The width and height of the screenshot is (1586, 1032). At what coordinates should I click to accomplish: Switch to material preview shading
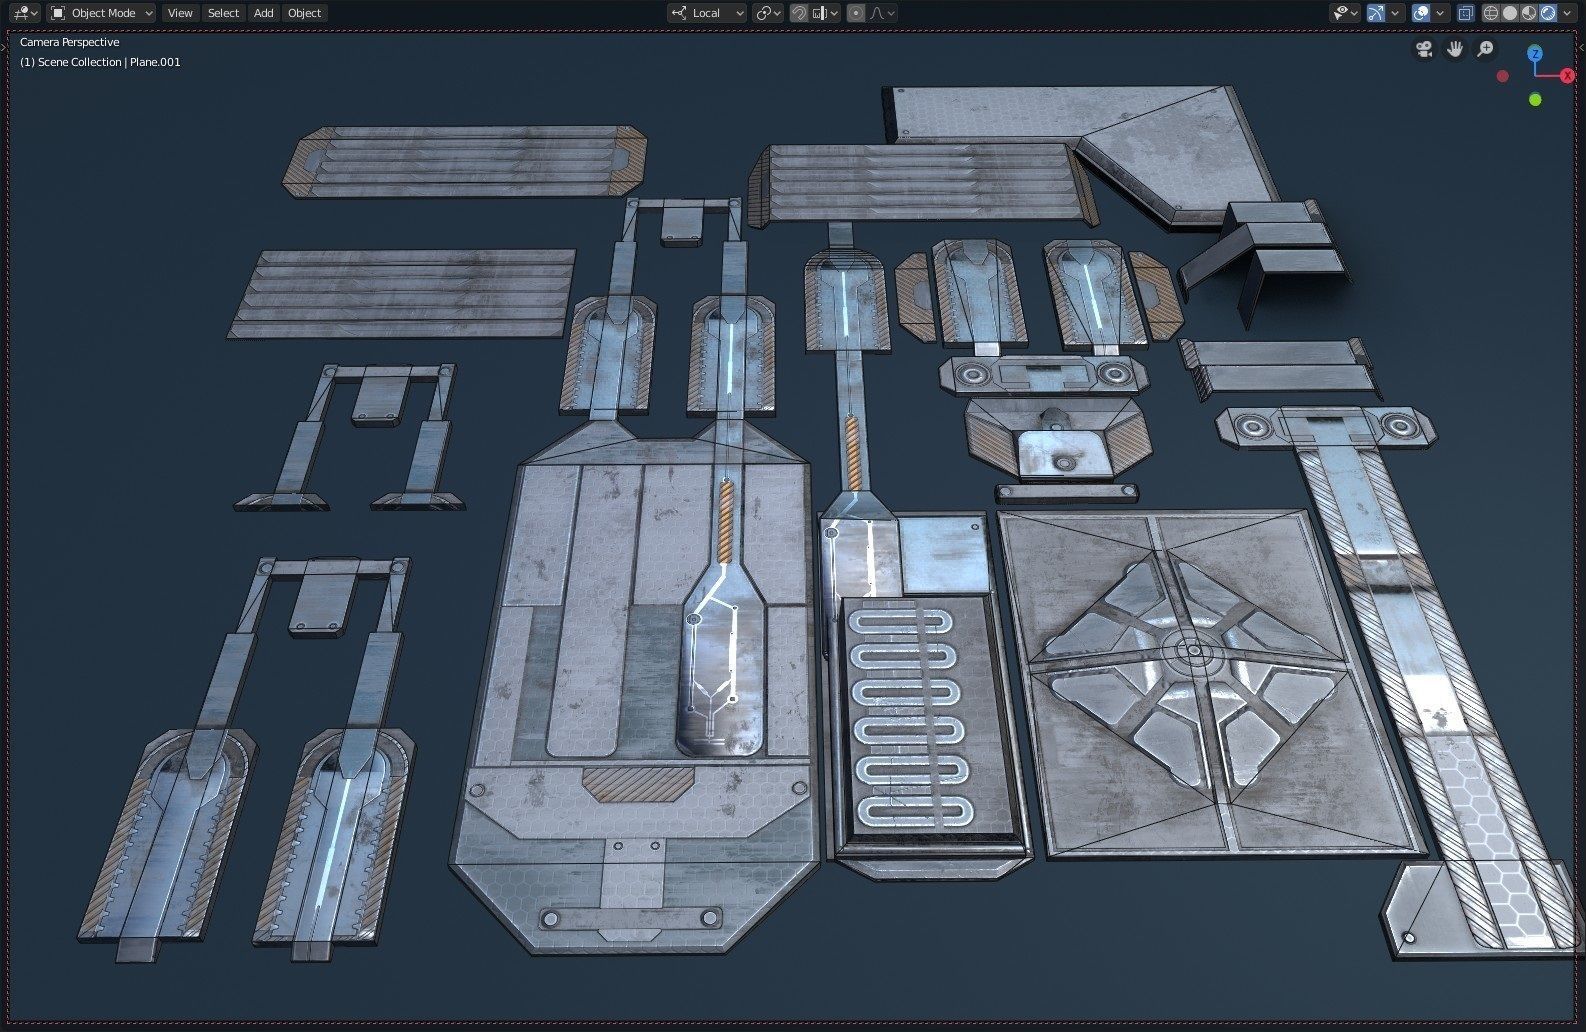click(1529, 13)
